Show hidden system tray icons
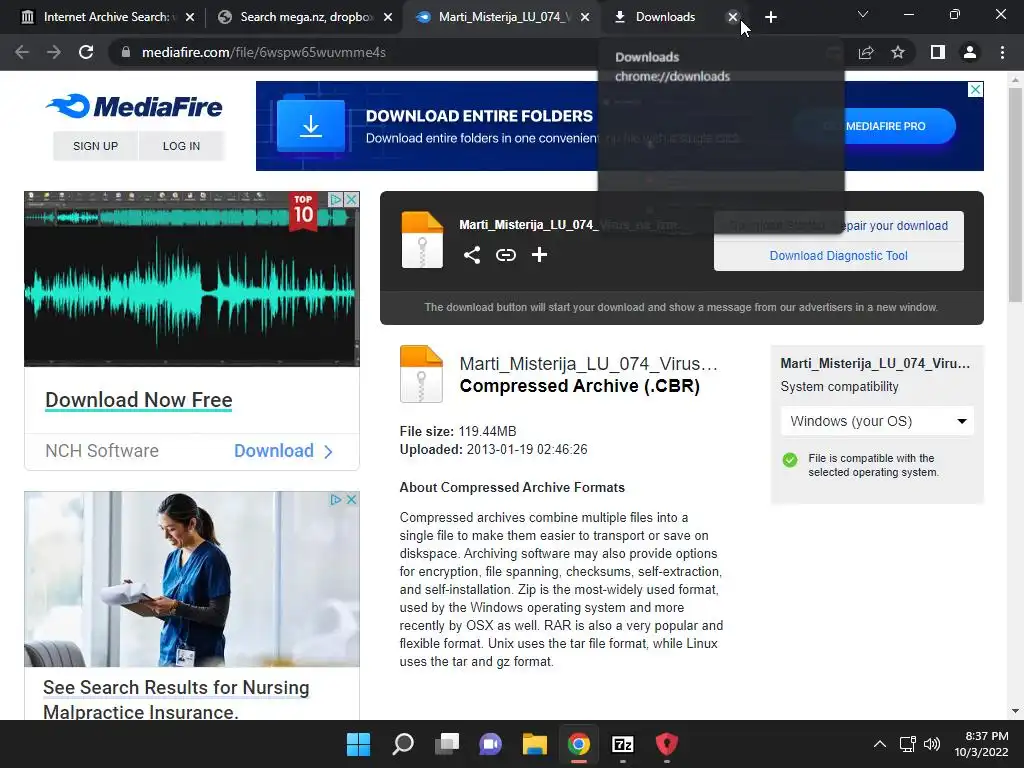The image size is (1024, 768). click(880, 744)
